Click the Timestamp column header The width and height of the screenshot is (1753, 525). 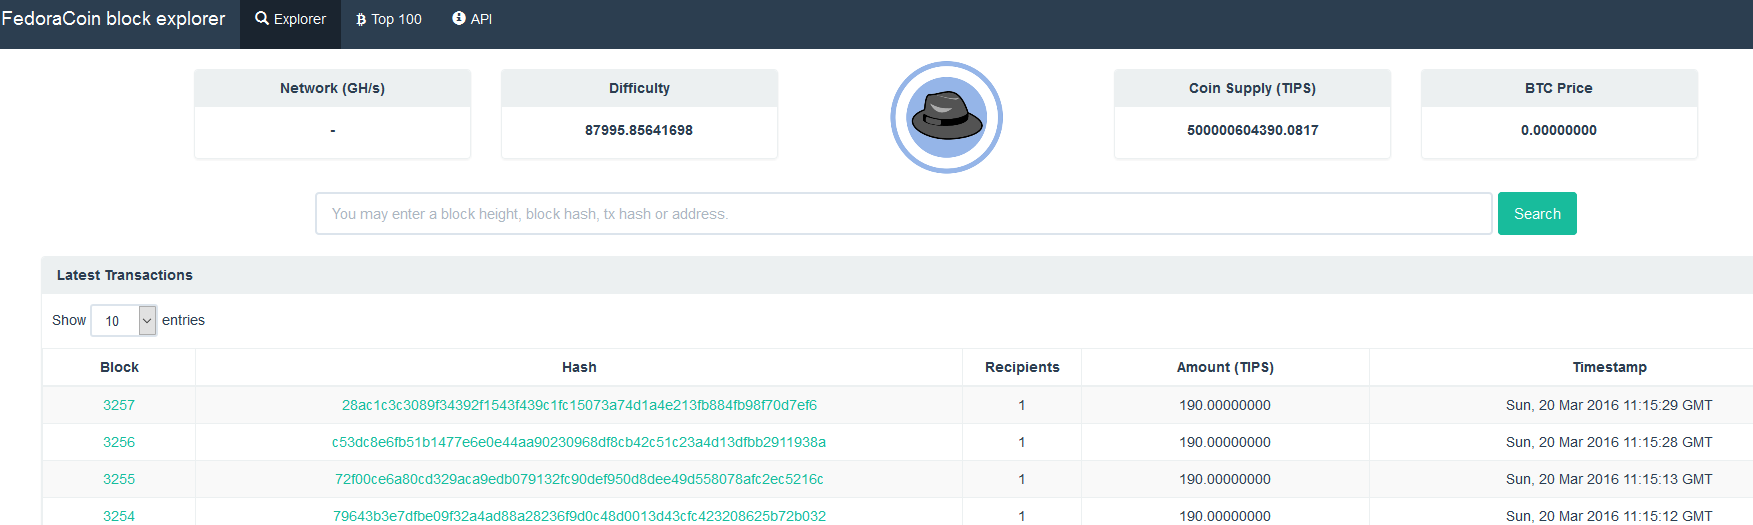tap(1609, 367)
